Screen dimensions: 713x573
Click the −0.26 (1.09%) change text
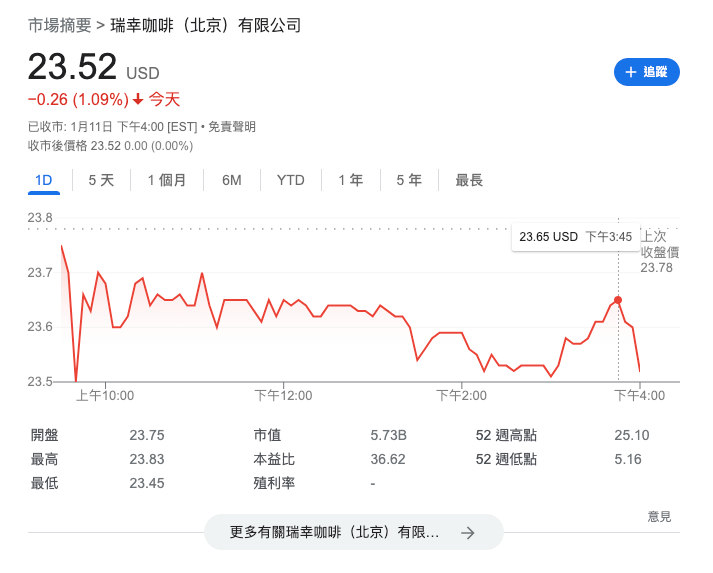pos(78,100)
